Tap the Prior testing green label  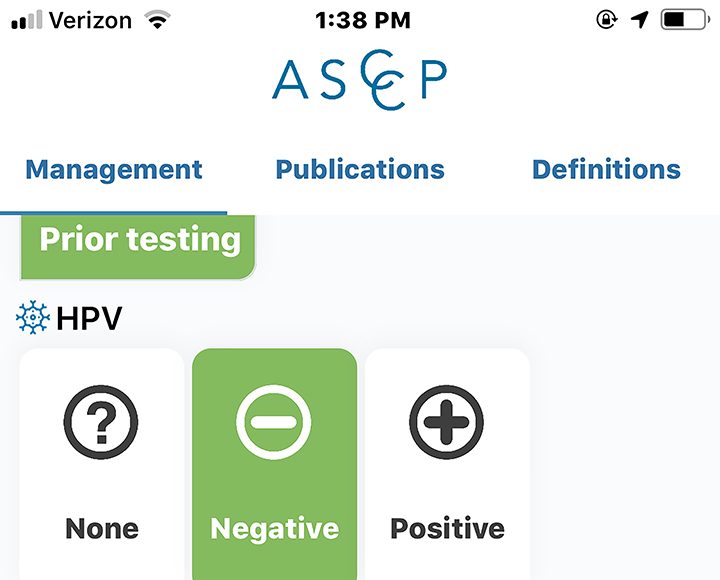138,247
